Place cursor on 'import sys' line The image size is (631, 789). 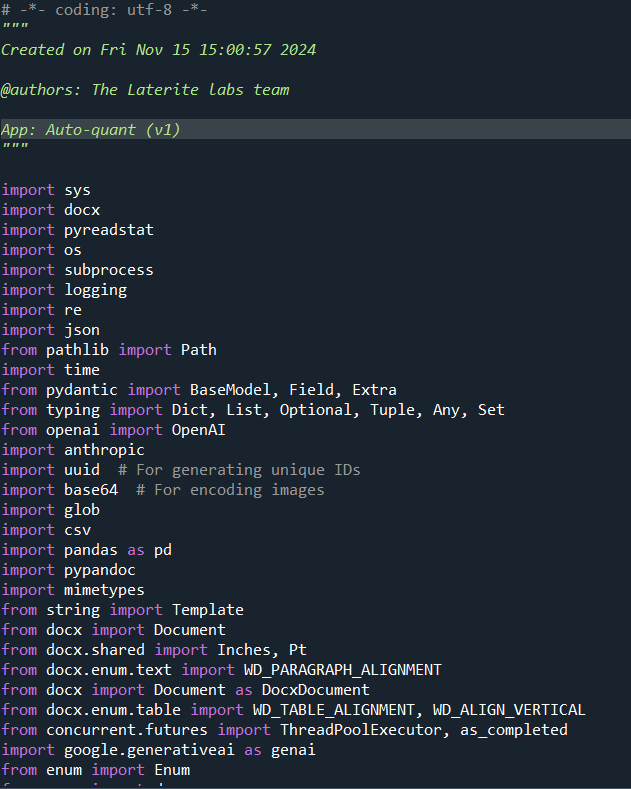tap(46, 190)
